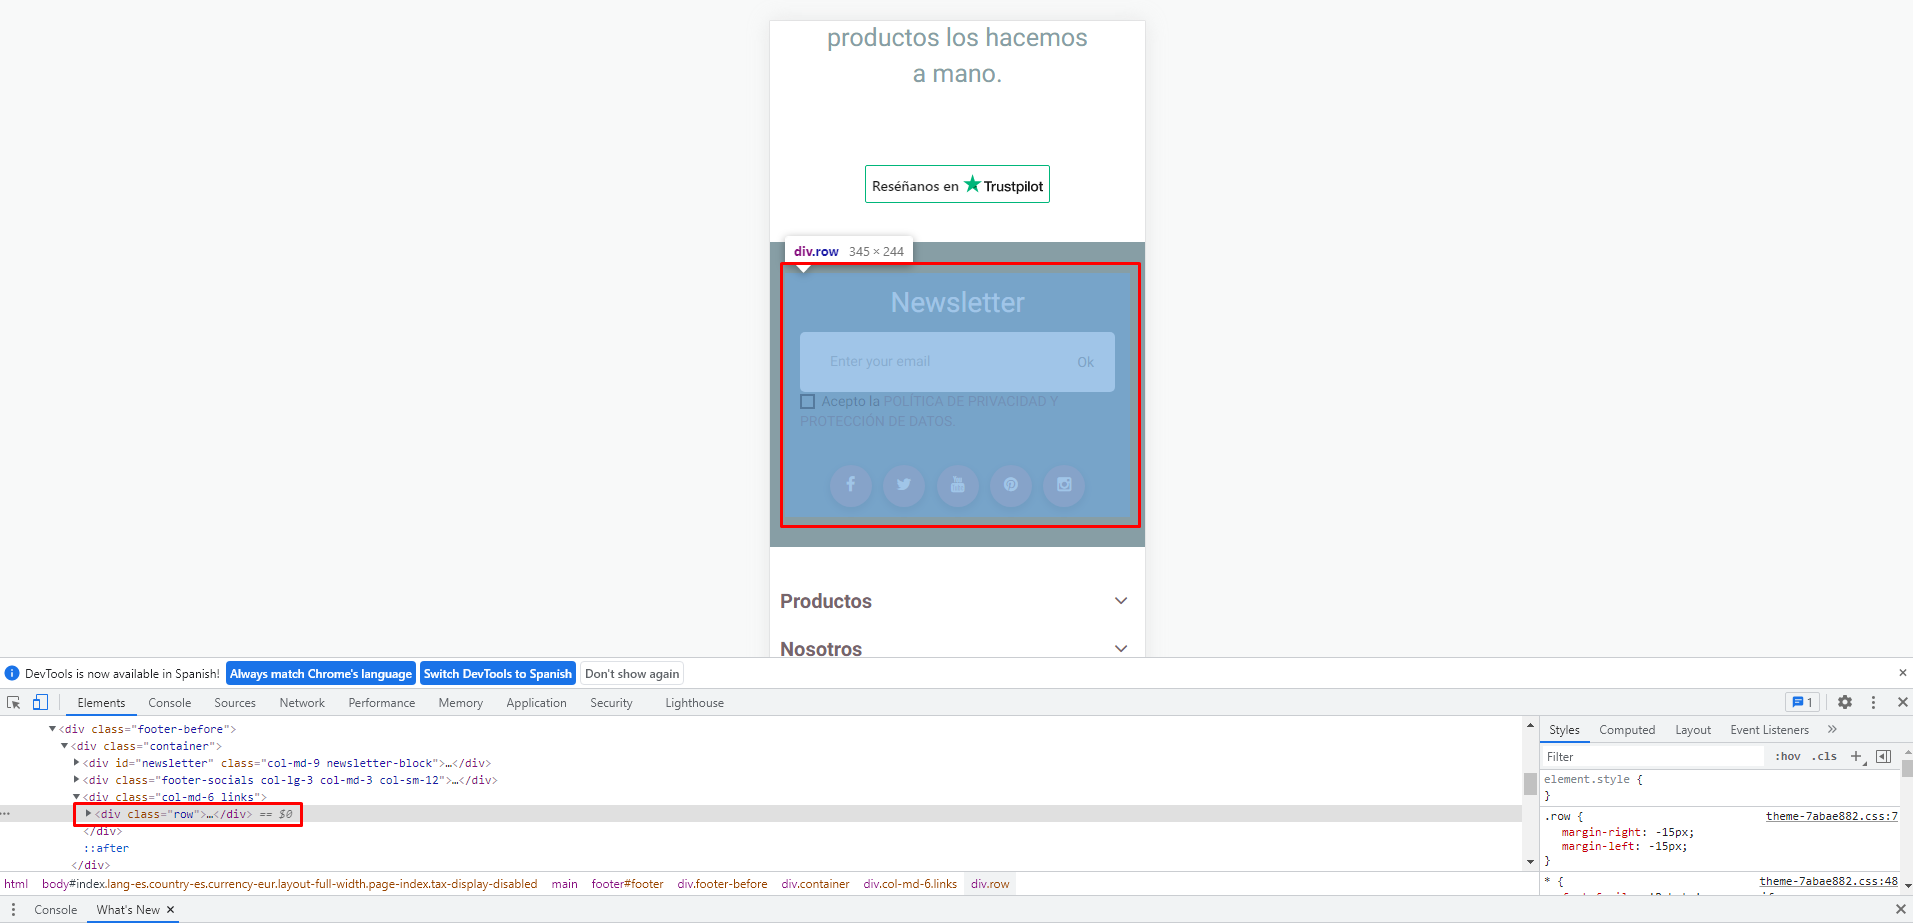Viewport: 1913px width, 923px height.
Task: Open the privacy policy link in the newsletter
Action: [x=929, y=411]
